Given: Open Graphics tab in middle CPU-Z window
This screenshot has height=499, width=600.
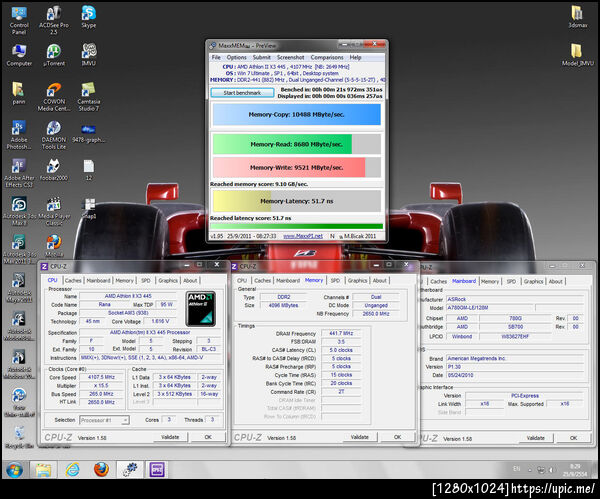Looking at the screenshot, I should coord(357,280).
